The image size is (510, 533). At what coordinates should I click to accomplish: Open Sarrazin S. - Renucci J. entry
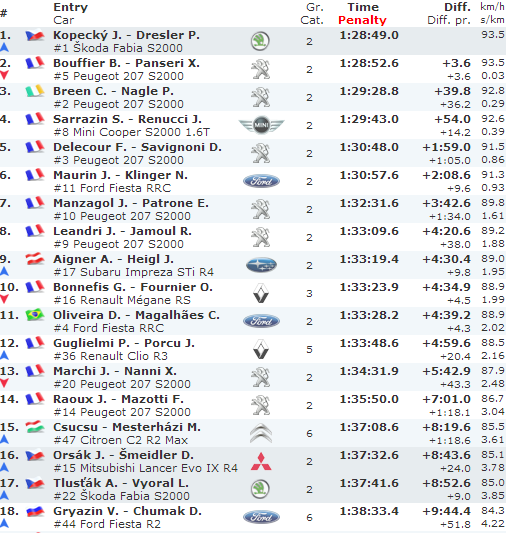[x=127, y=119]
